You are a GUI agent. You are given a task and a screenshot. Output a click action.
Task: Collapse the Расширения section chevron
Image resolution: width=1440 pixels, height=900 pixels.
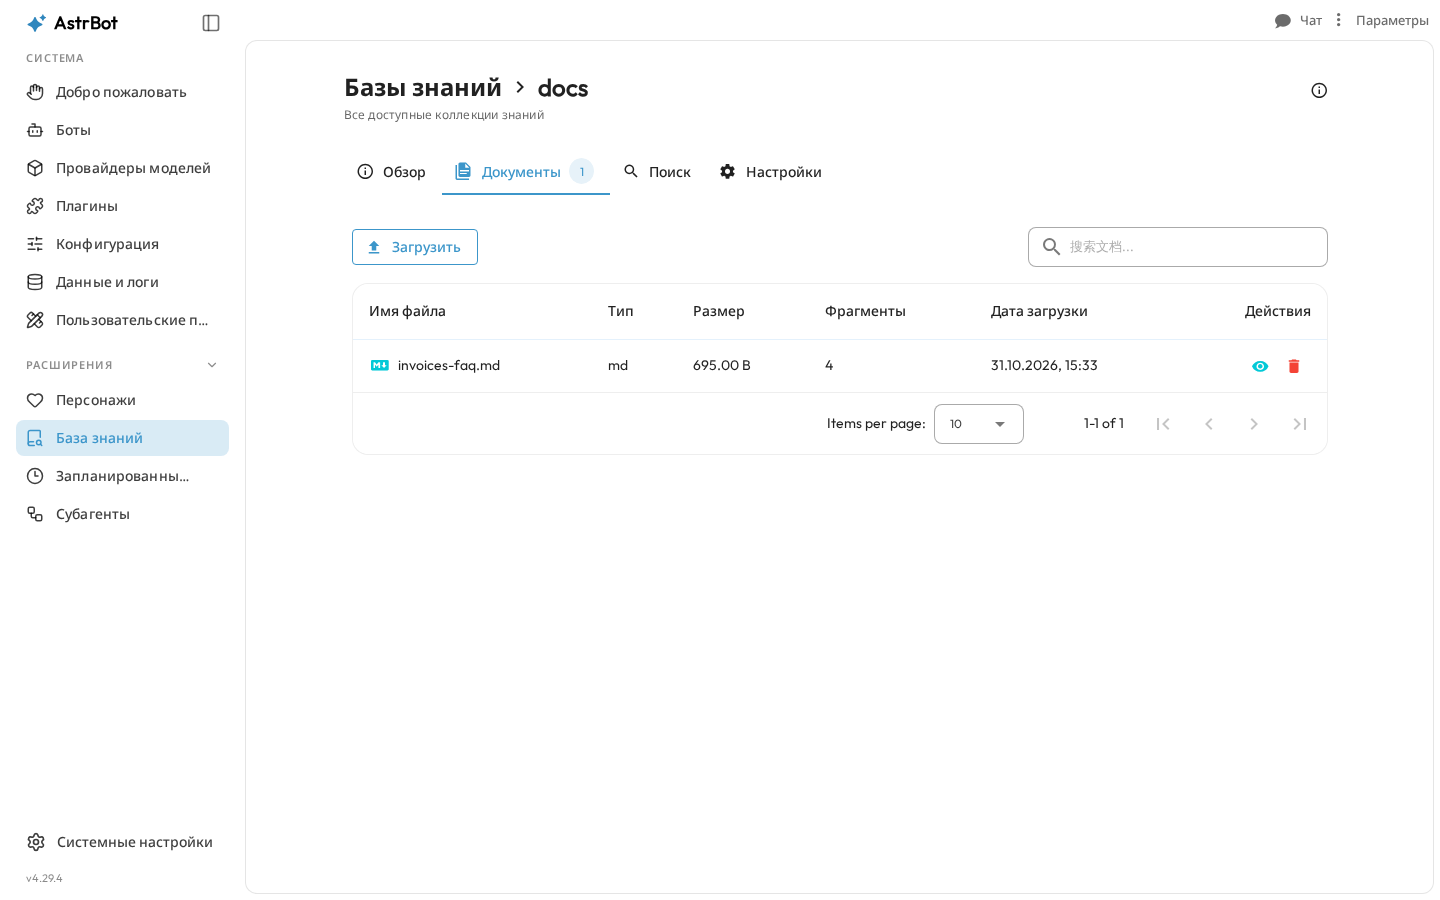pos(212,365)
